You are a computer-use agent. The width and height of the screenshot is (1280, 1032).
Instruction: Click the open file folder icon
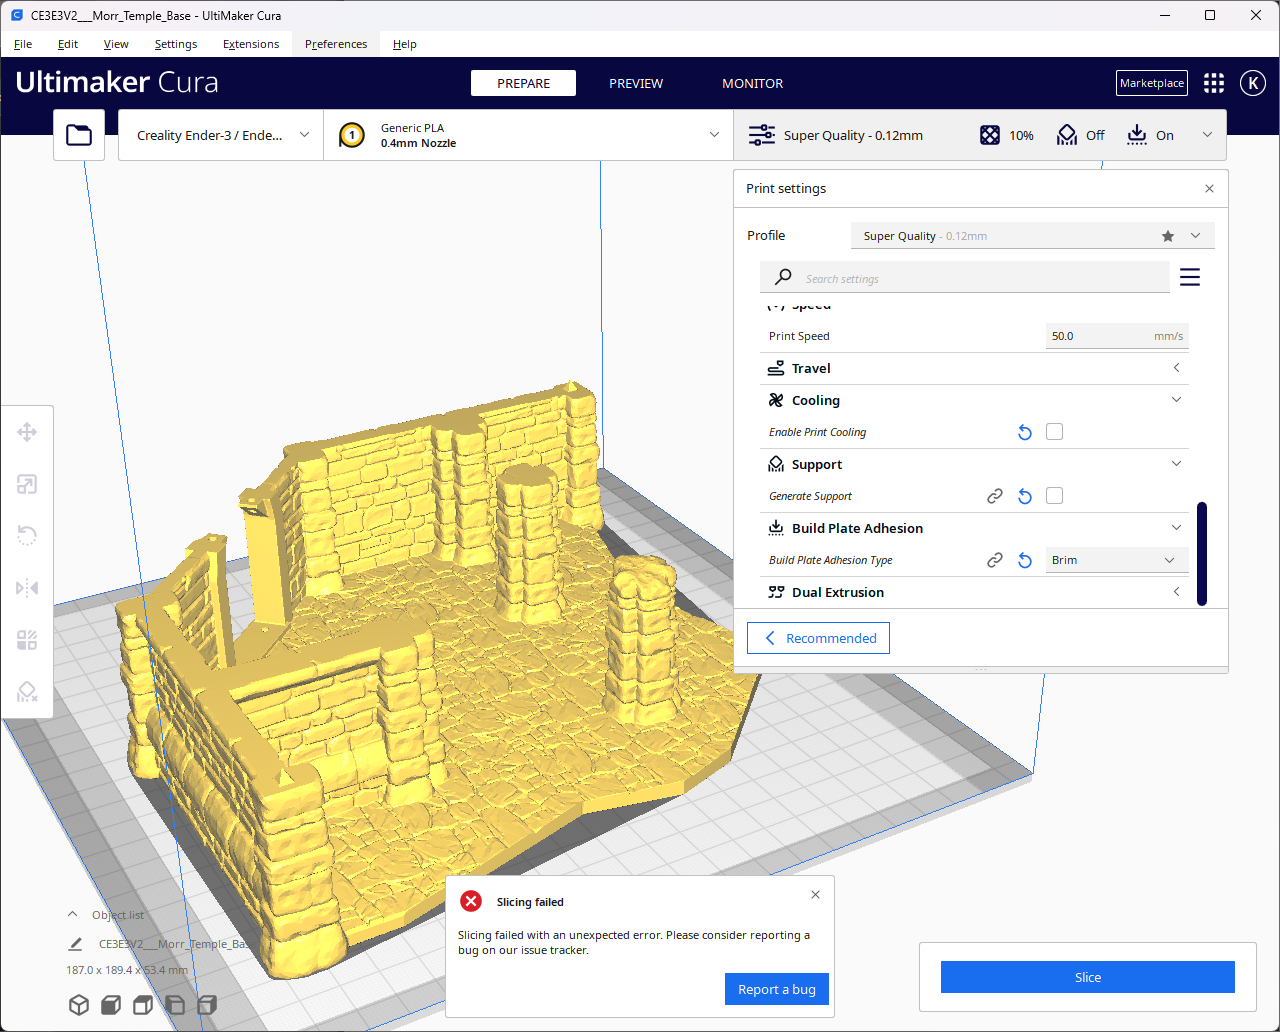click(79, 134)
